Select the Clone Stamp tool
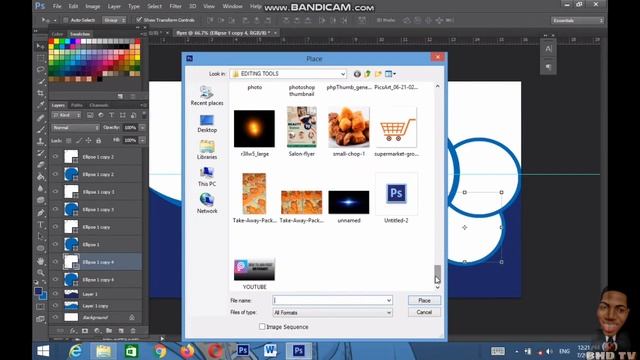Image resolution: width=640 pixels, height=360 pixels. click(x=40, y=142)
